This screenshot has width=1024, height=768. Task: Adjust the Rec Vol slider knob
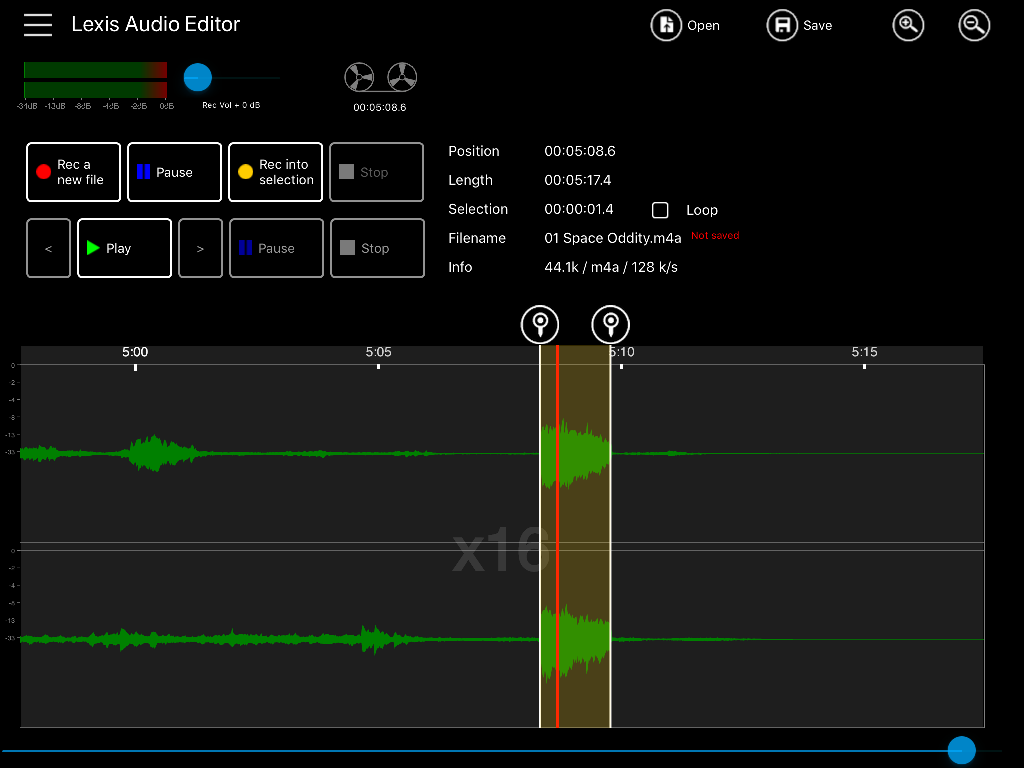(197, 77)
